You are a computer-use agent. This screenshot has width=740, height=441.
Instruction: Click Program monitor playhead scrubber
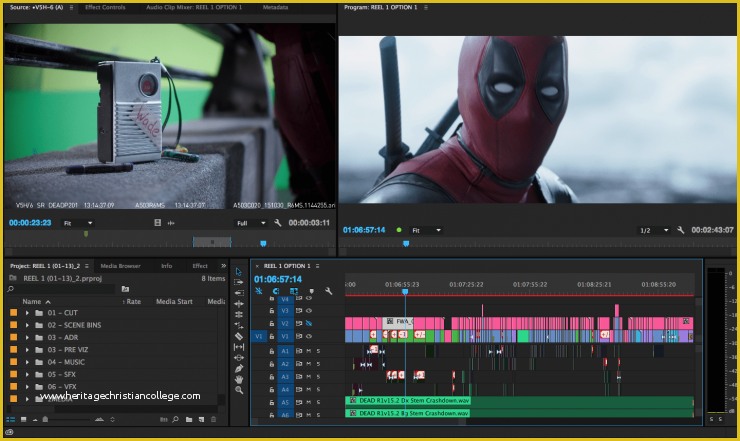pyautogui.click(x=406, y=244)
